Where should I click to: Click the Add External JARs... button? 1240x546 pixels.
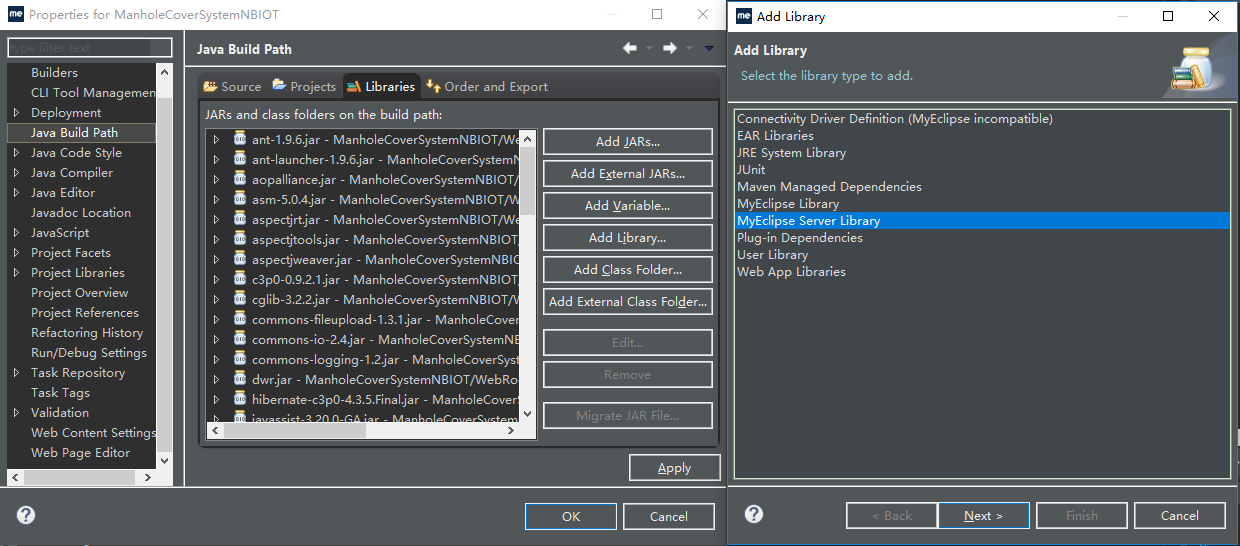point(628,174)
